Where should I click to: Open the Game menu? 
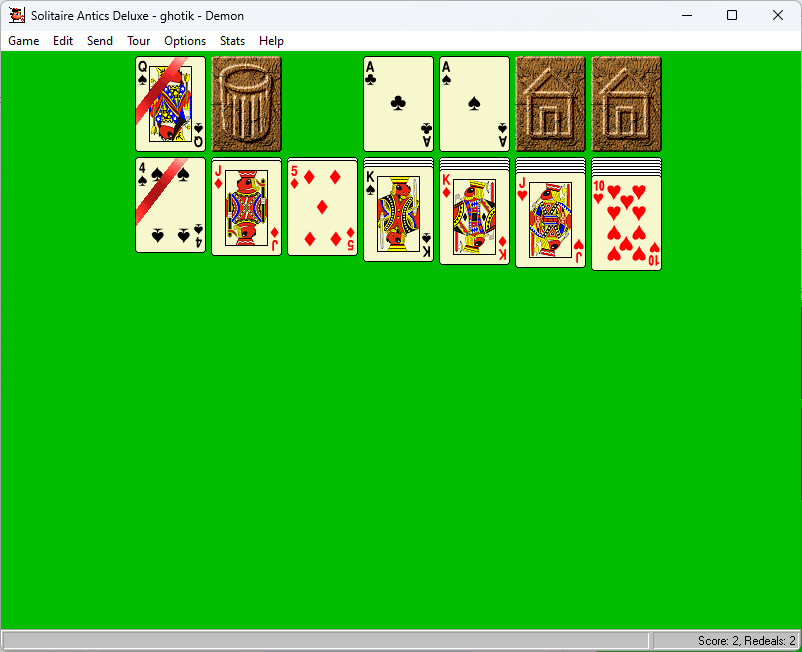[24, 41]
